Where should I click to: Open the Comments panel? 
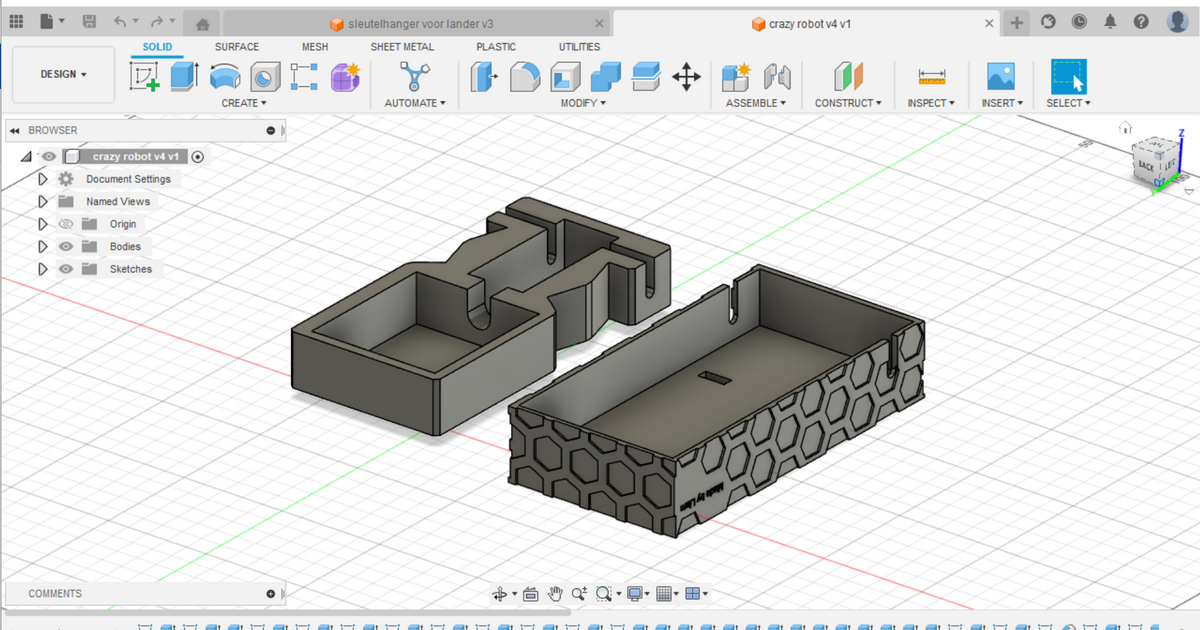pyautogui.click(x=55, y=593)
